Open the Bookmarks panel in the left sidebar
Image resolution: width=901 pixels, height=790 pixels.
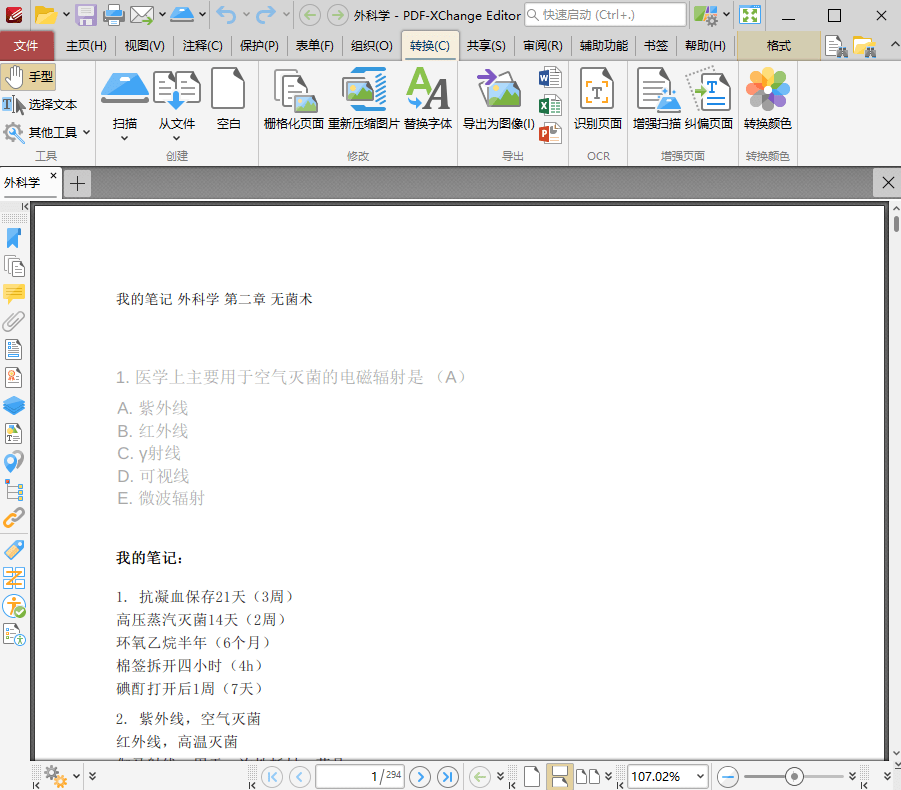click(14, 238)
